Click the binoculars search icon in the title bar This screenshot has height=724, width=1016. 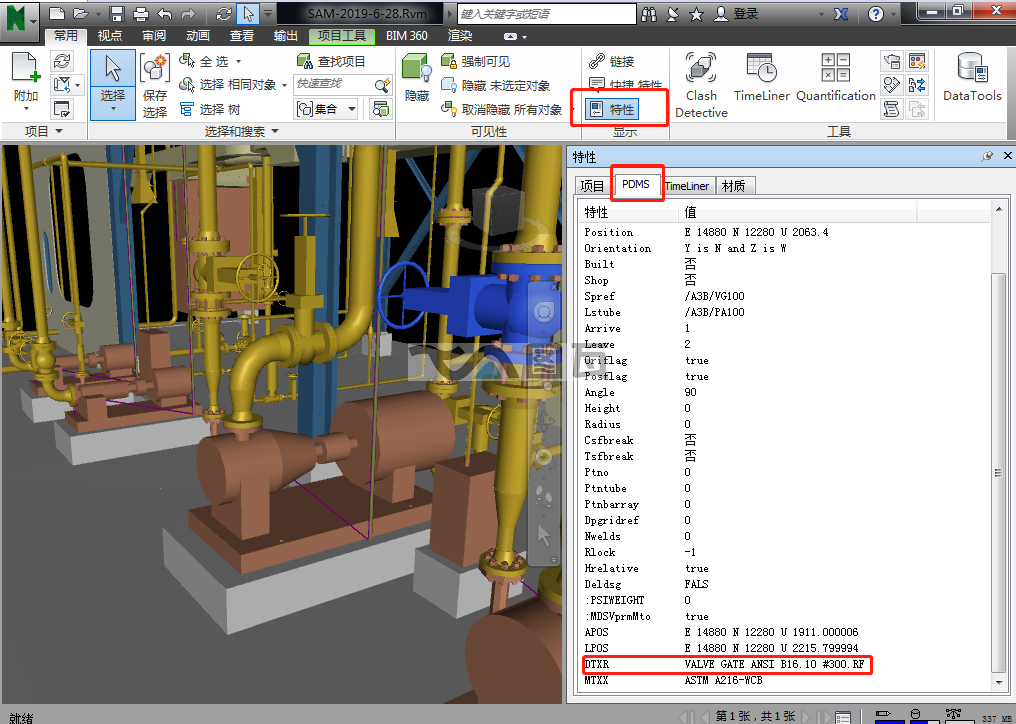click(649, 14)
